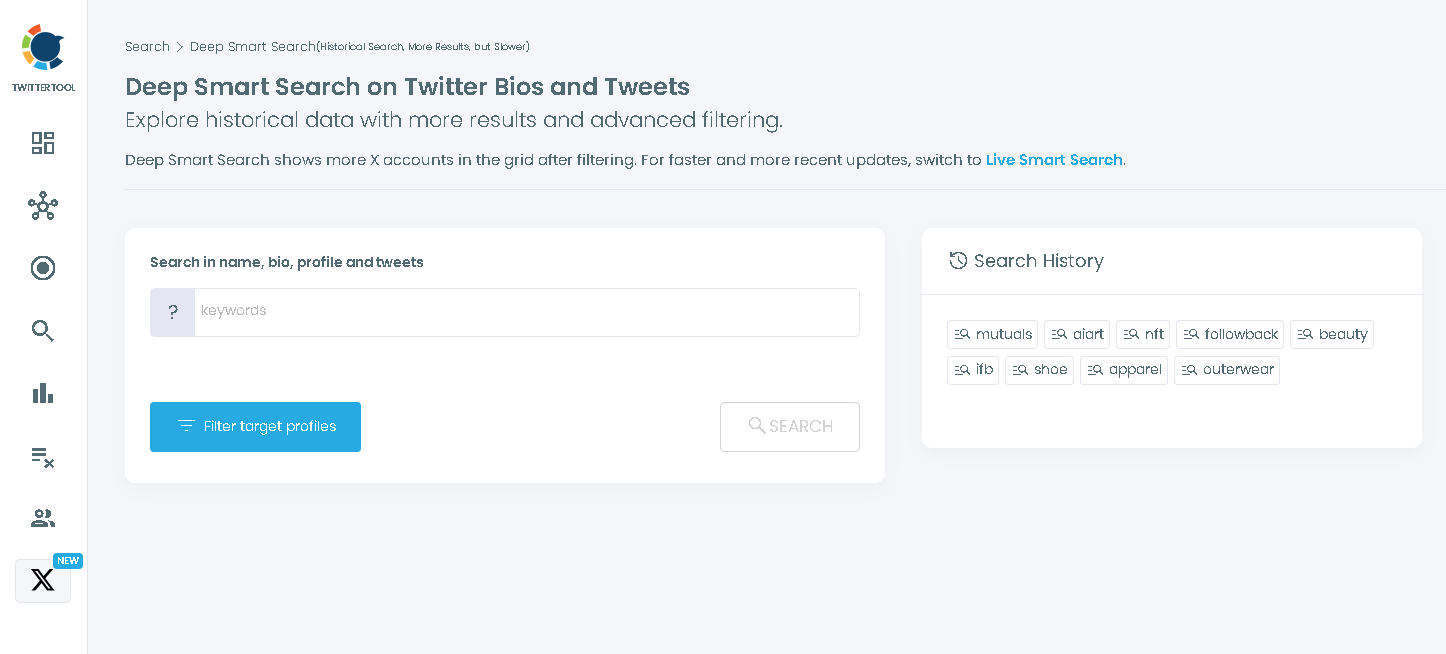Open the Live Smart Search link
The width and height of the screenshot is (1446, 654).
[1053, 159]
